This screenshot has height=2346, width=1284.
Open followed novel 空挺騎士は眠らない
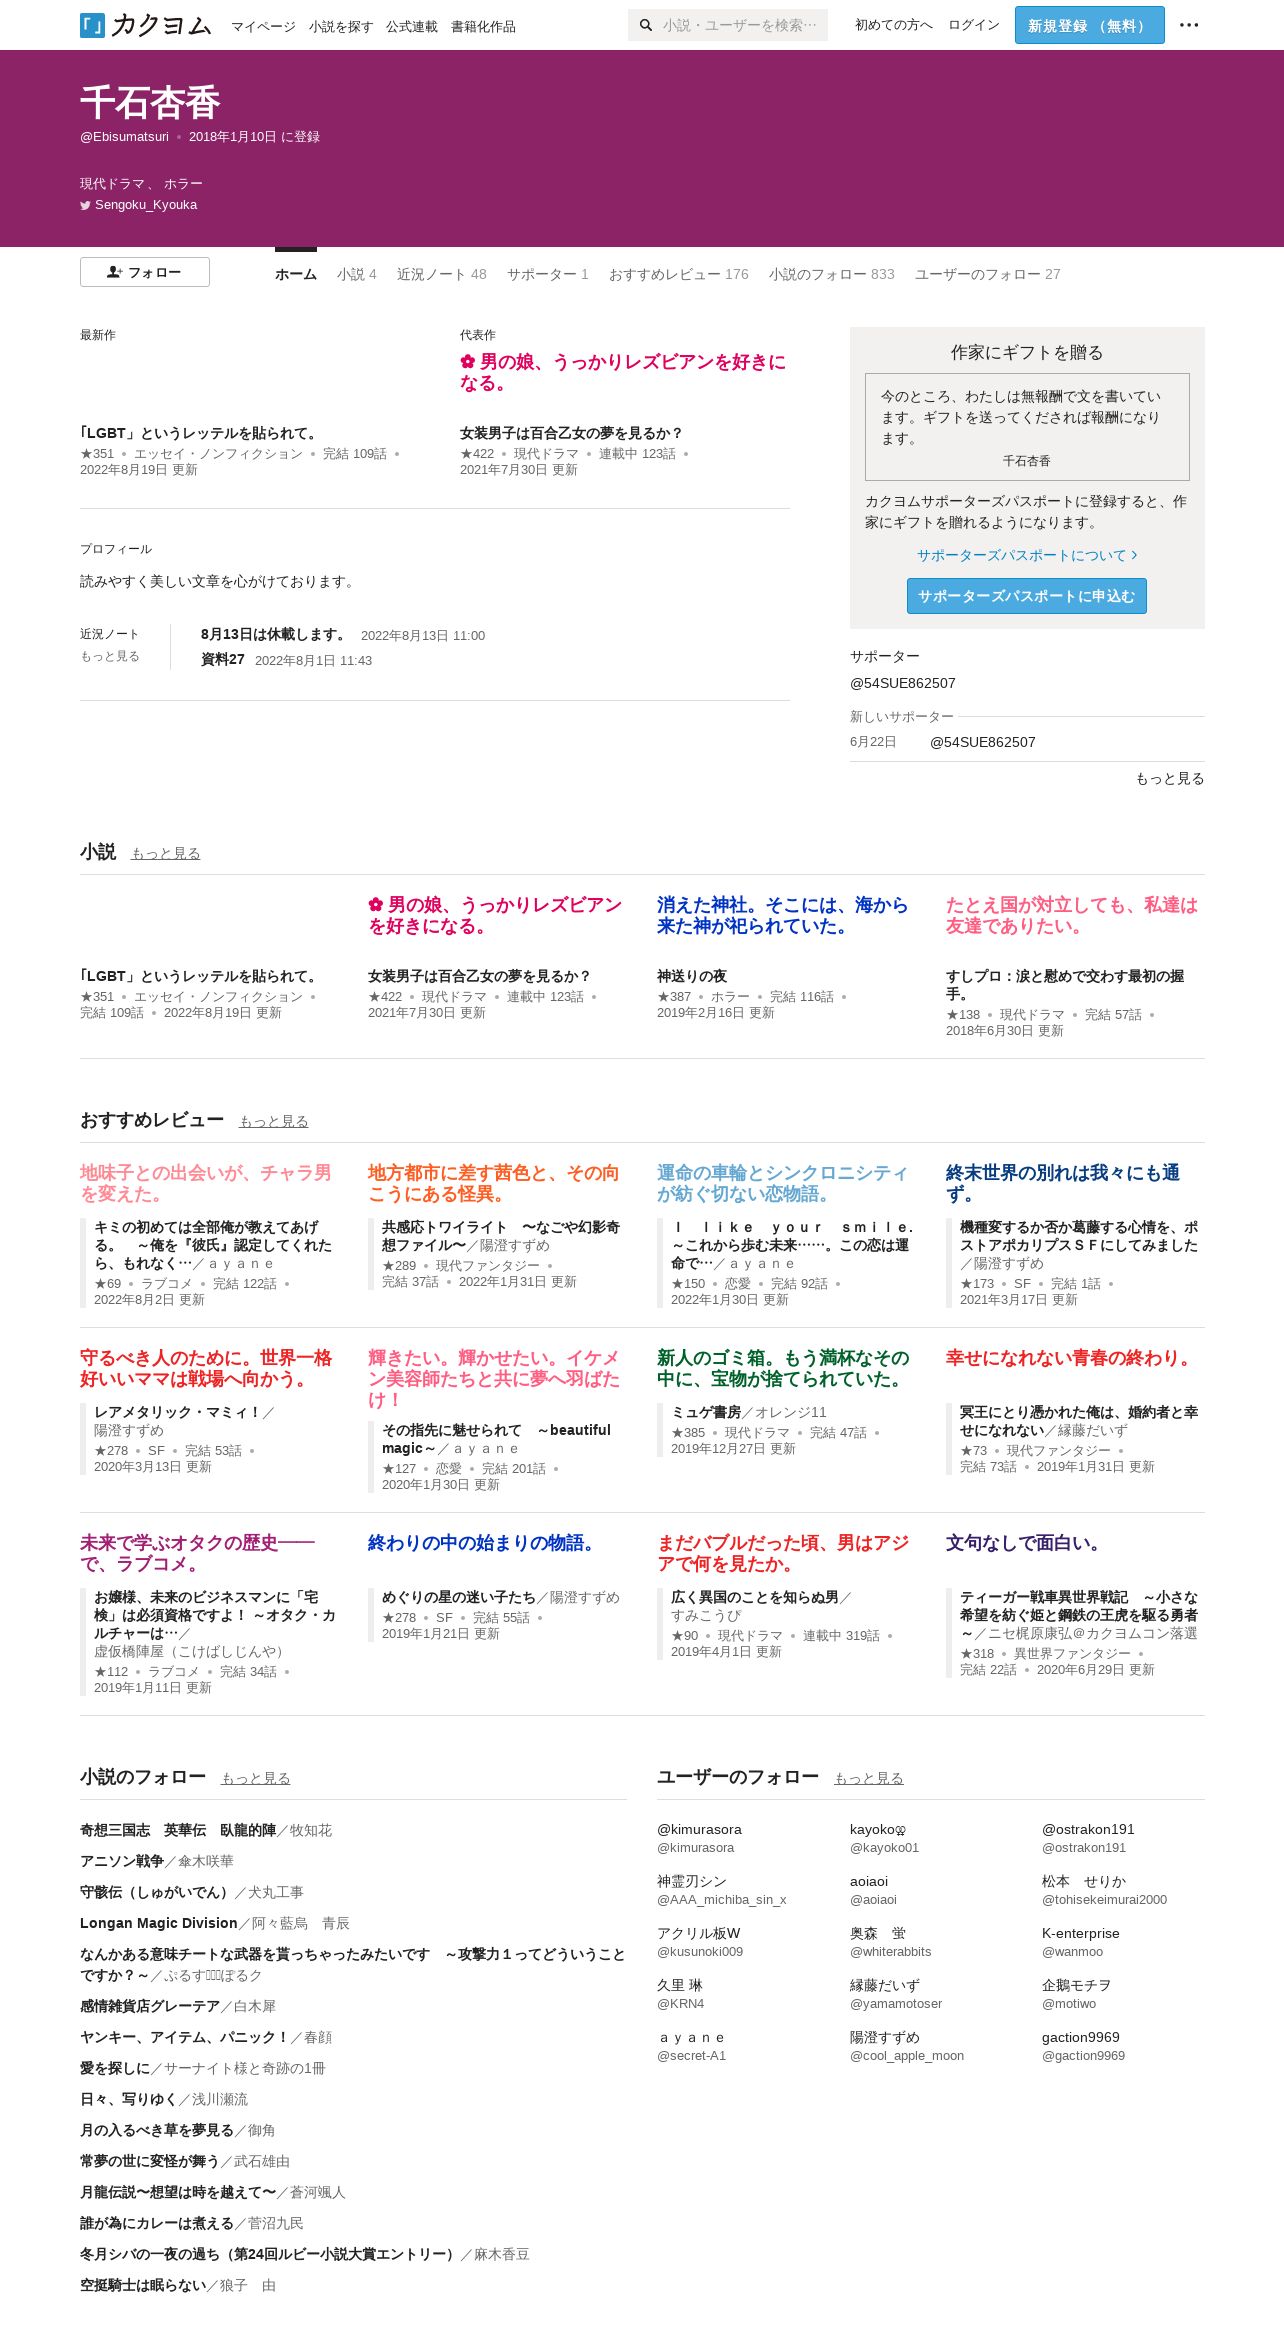143,2285
